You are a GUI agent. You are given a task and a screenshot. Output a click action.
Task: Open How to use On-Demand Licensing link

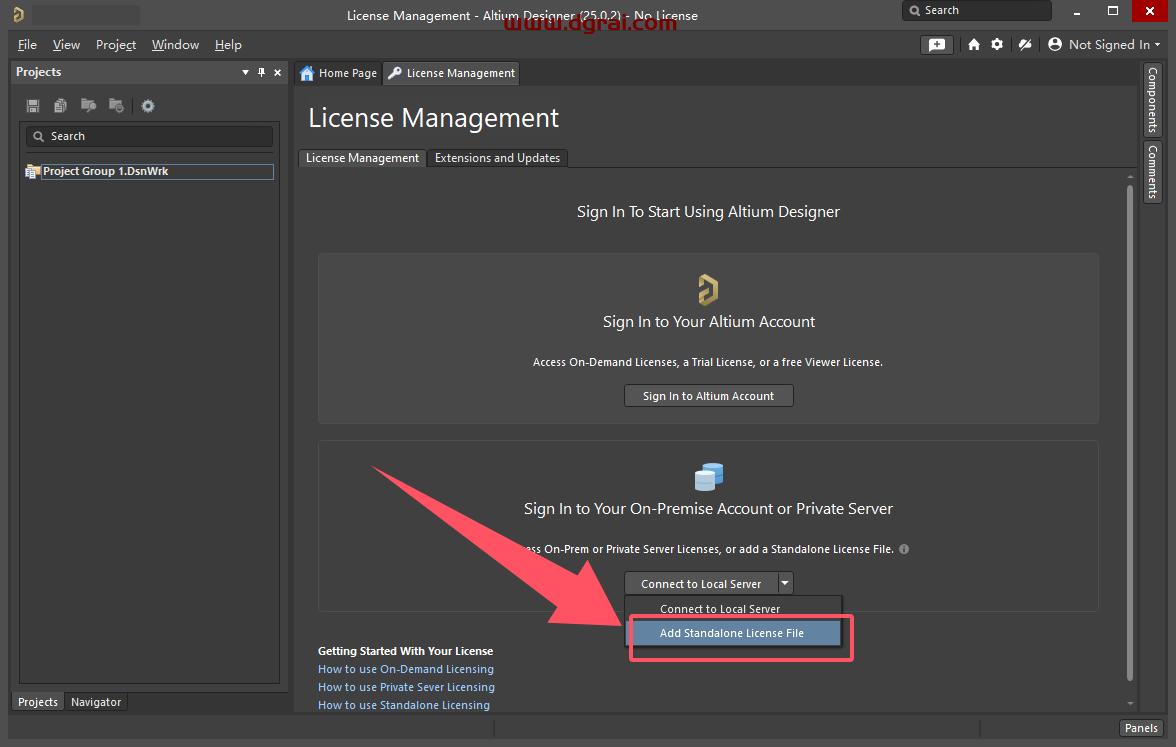click(x=406, y=669)
